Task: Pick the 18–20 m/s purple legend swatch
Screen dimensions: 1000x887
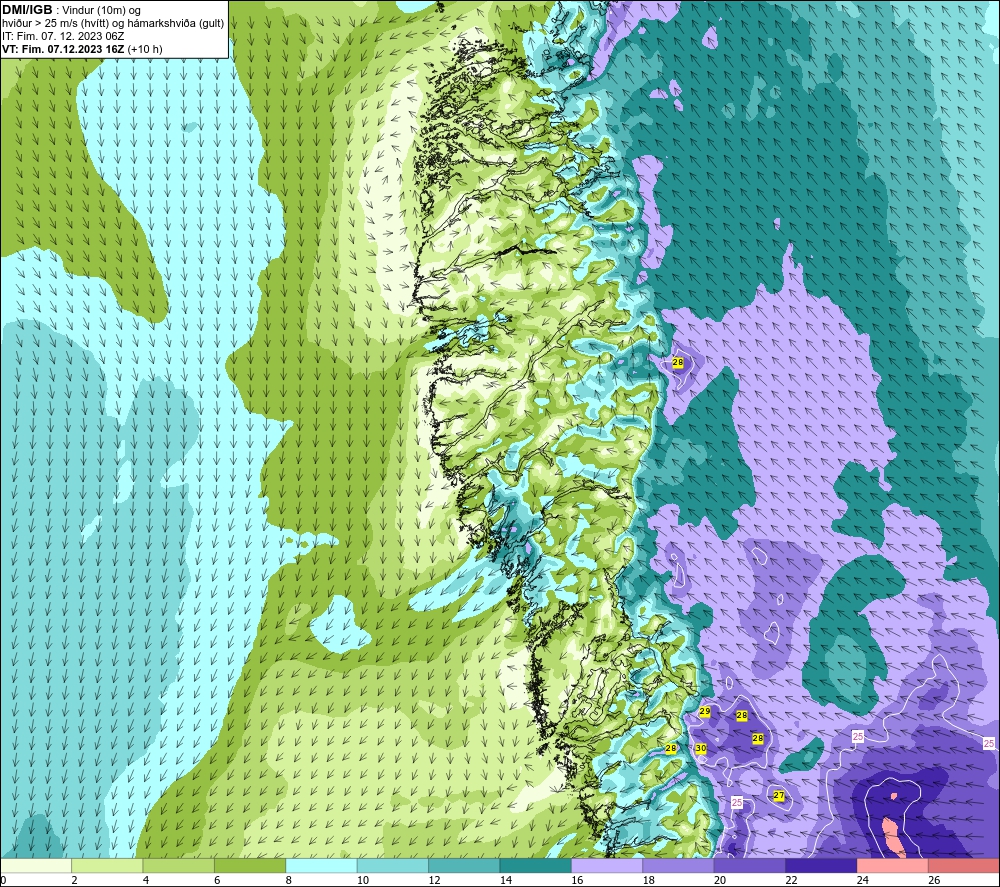Action: pyautogui.click(x=679, y=866)
